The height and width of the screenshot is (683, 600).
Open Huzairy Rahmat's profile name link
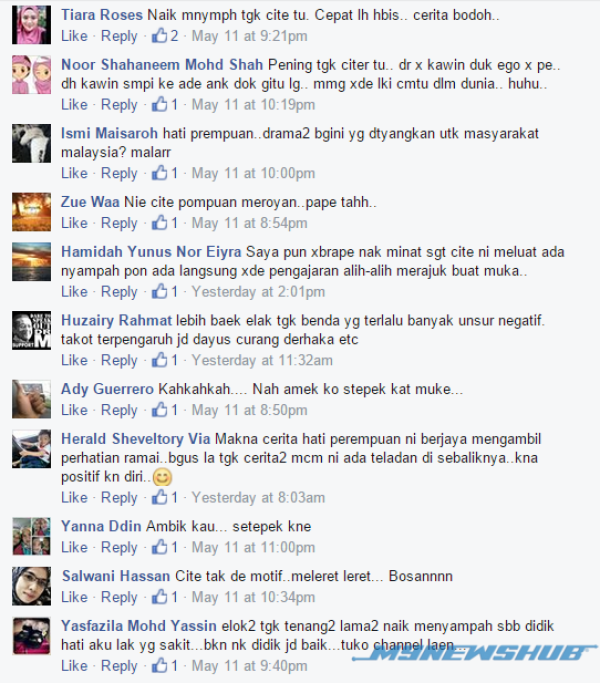pyautogui.click(x=116, y=320)
